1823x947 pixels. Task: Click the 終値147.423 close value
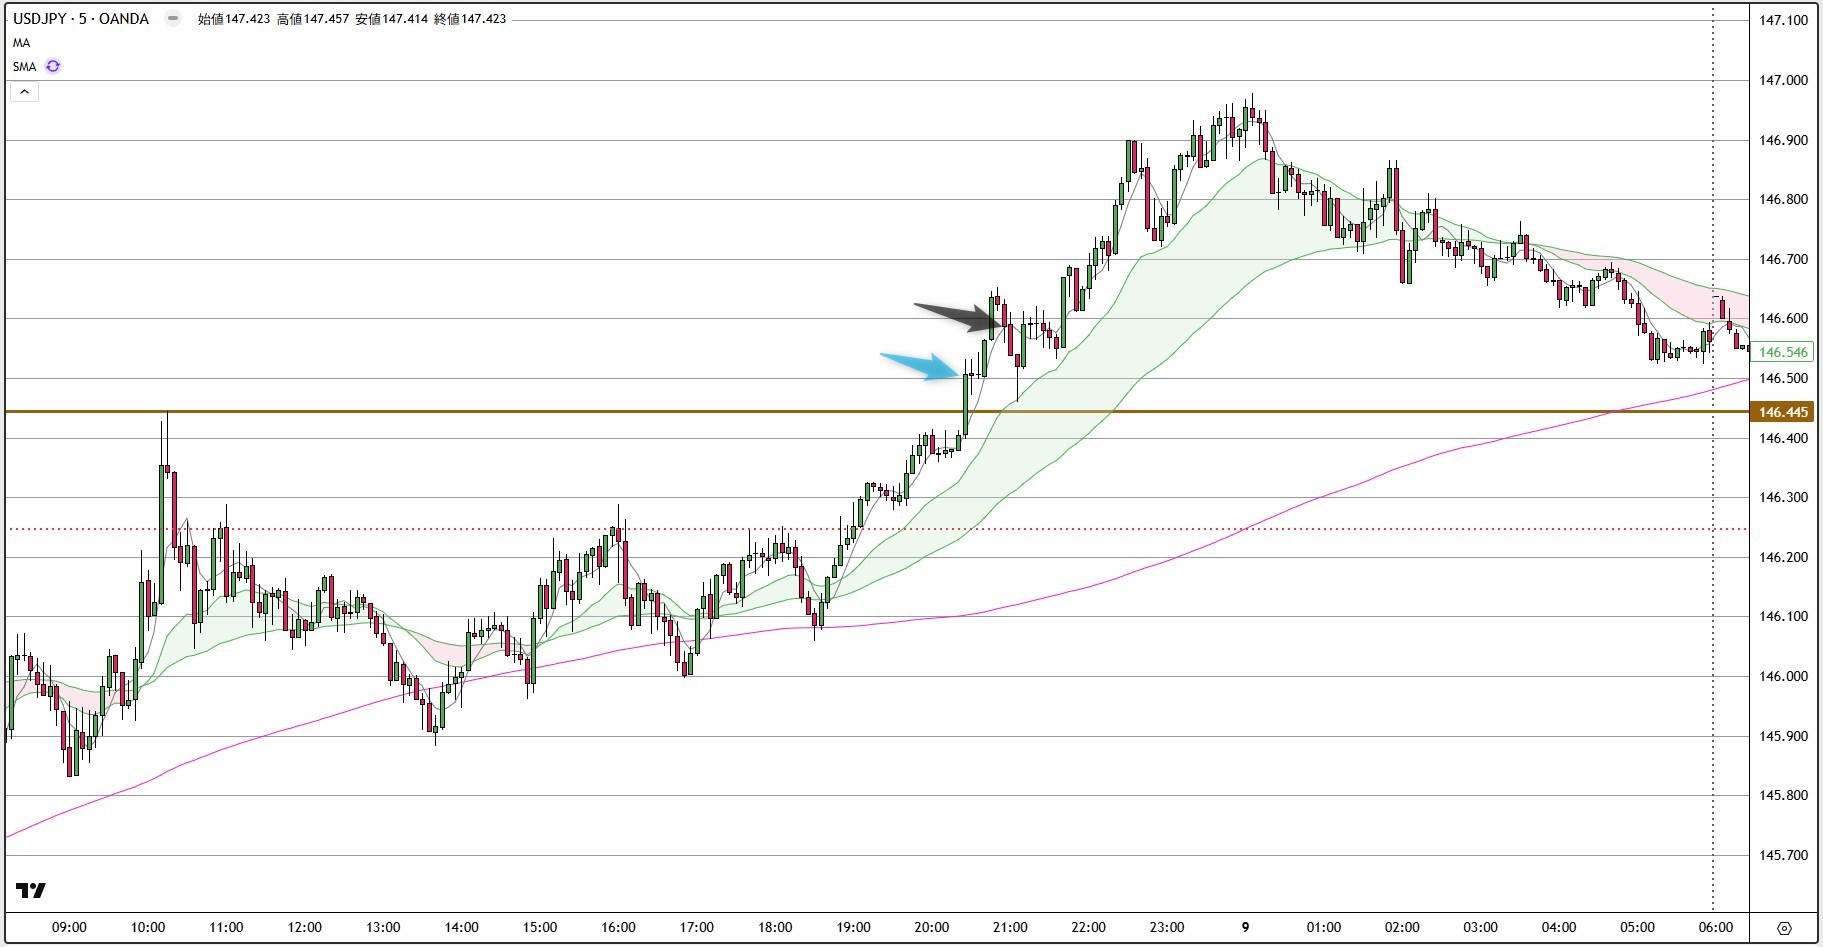click(x=470, y=19)
